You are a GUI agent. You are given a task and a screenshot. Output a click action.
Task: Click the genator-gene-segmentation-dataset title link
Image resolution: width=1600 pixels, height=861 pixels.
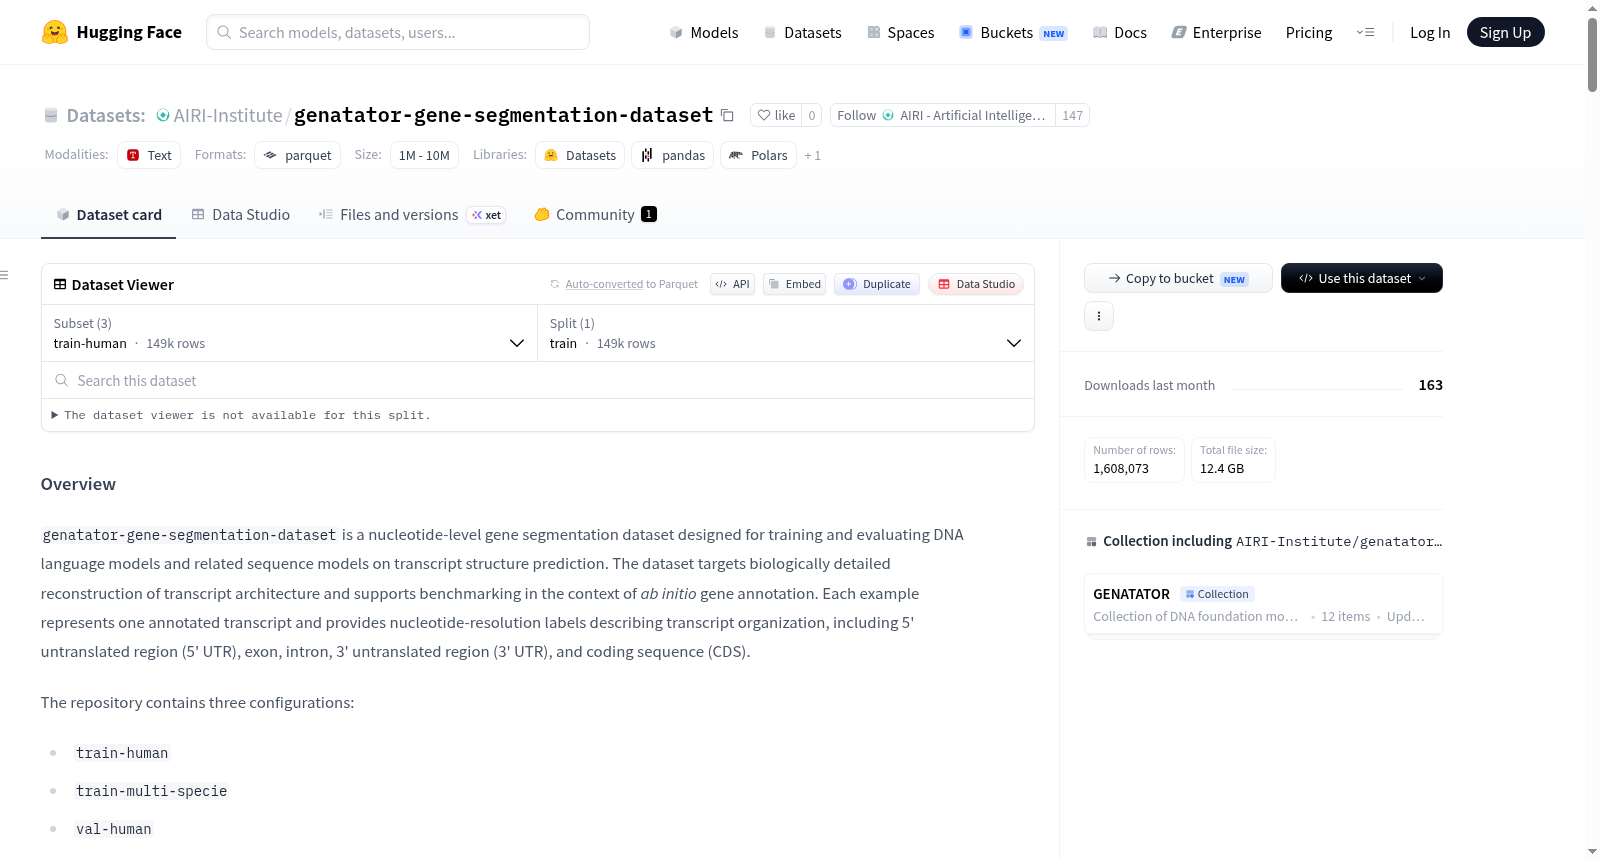tap(503, 115)
